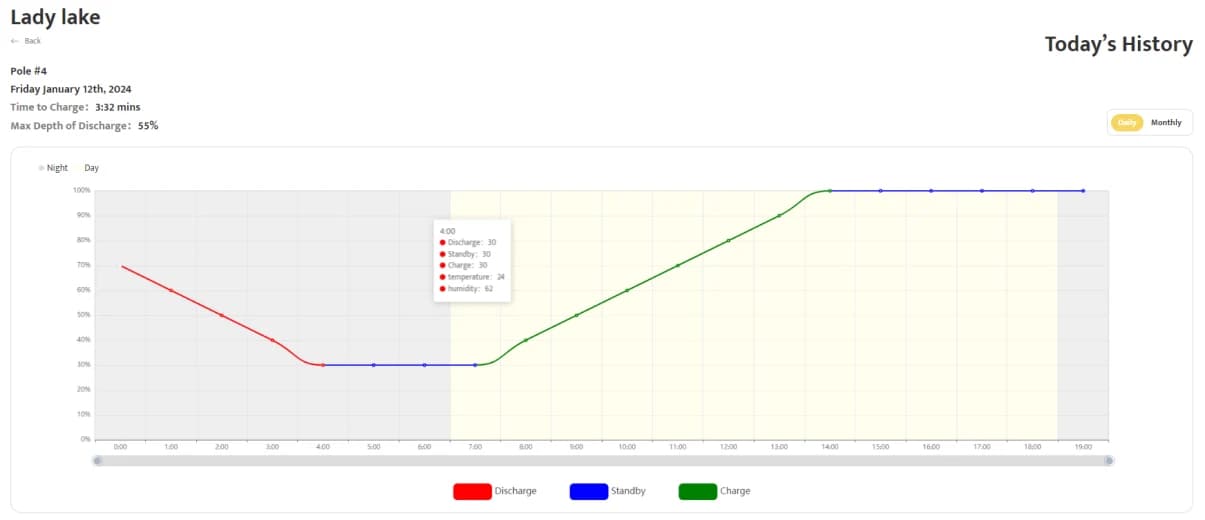Click the discharge data point at 3:00
Image resolution: width=1205 pixels, height=520 pixels.
(272, 340)
